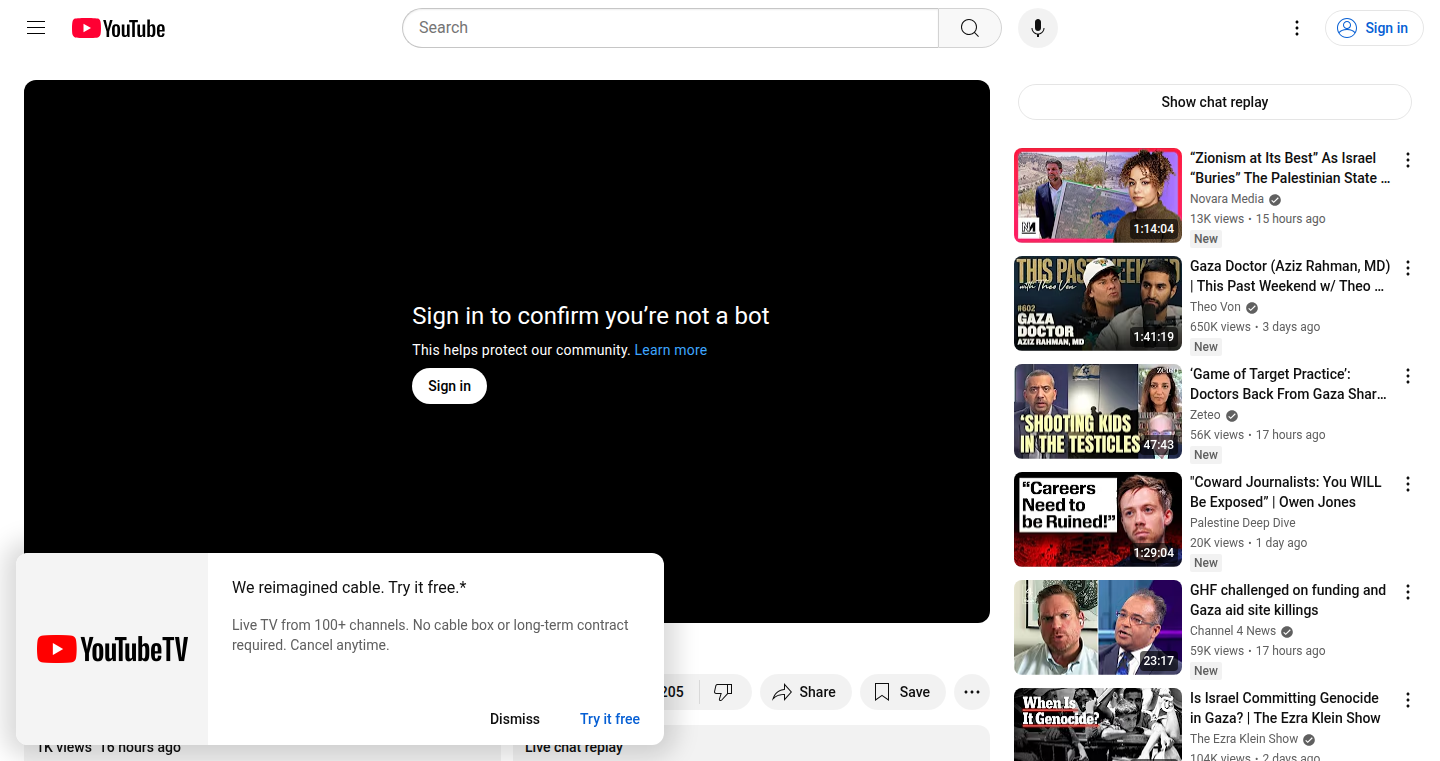Click title "Zionism at Its Best" As Israel
Image resolution: width=1440 pixels, height=761 pixels.
pyautogui.click(x=1290, y=168)
